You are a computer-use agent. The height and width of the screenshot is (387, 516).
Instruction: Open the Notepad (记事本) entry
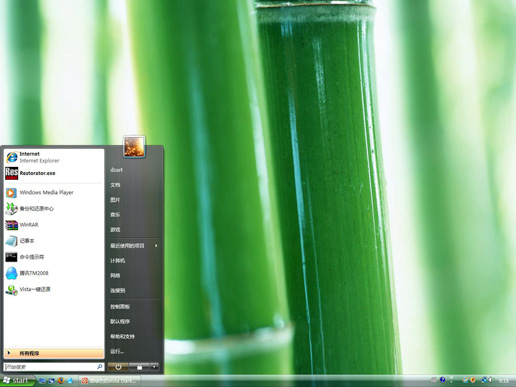[54, 241]
